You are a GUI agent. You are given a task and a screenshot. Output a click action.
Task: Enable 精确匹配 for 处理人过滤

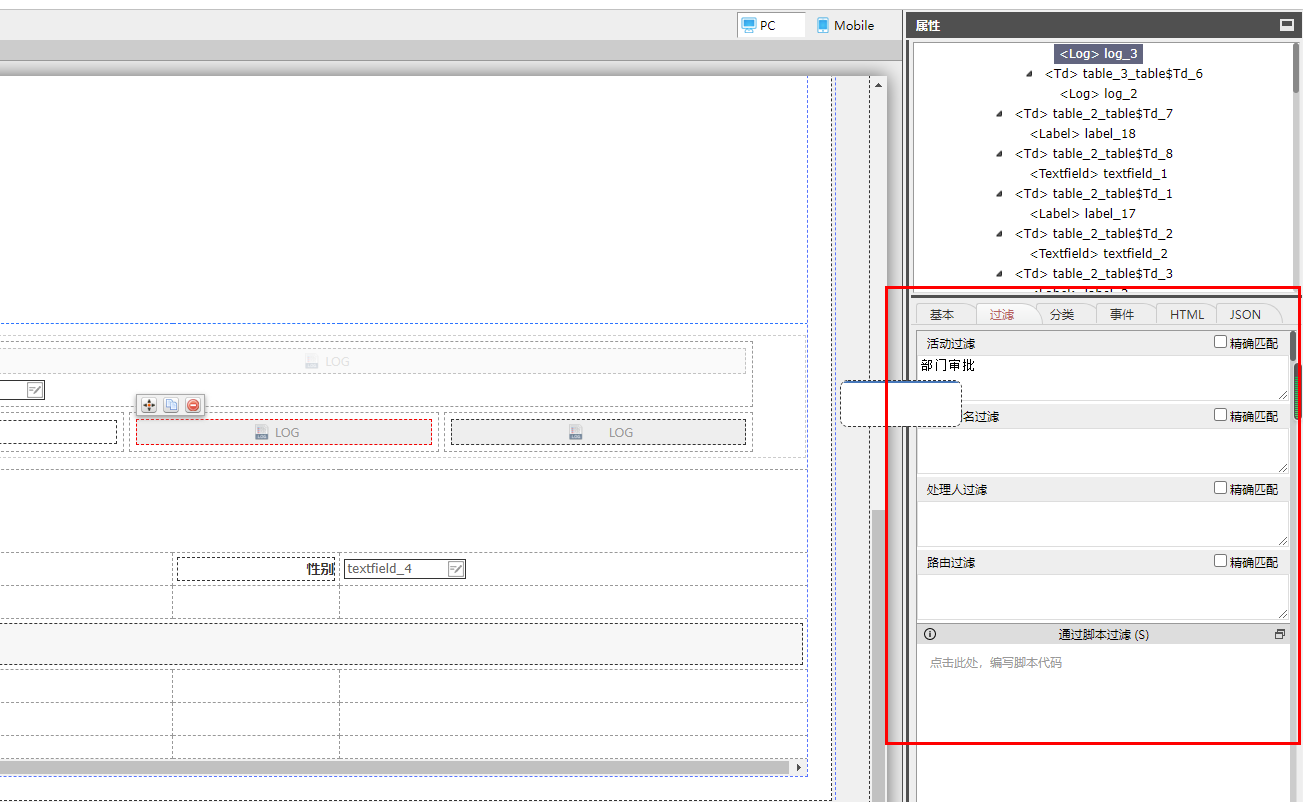tap(1220, 488)
